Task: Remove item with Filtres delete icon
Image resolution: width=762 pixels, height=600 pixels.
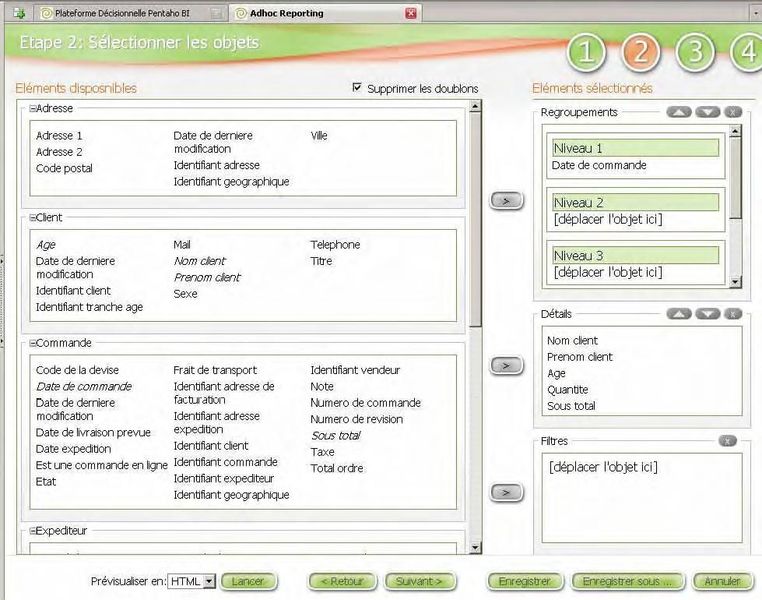Action: click(727, 440)
